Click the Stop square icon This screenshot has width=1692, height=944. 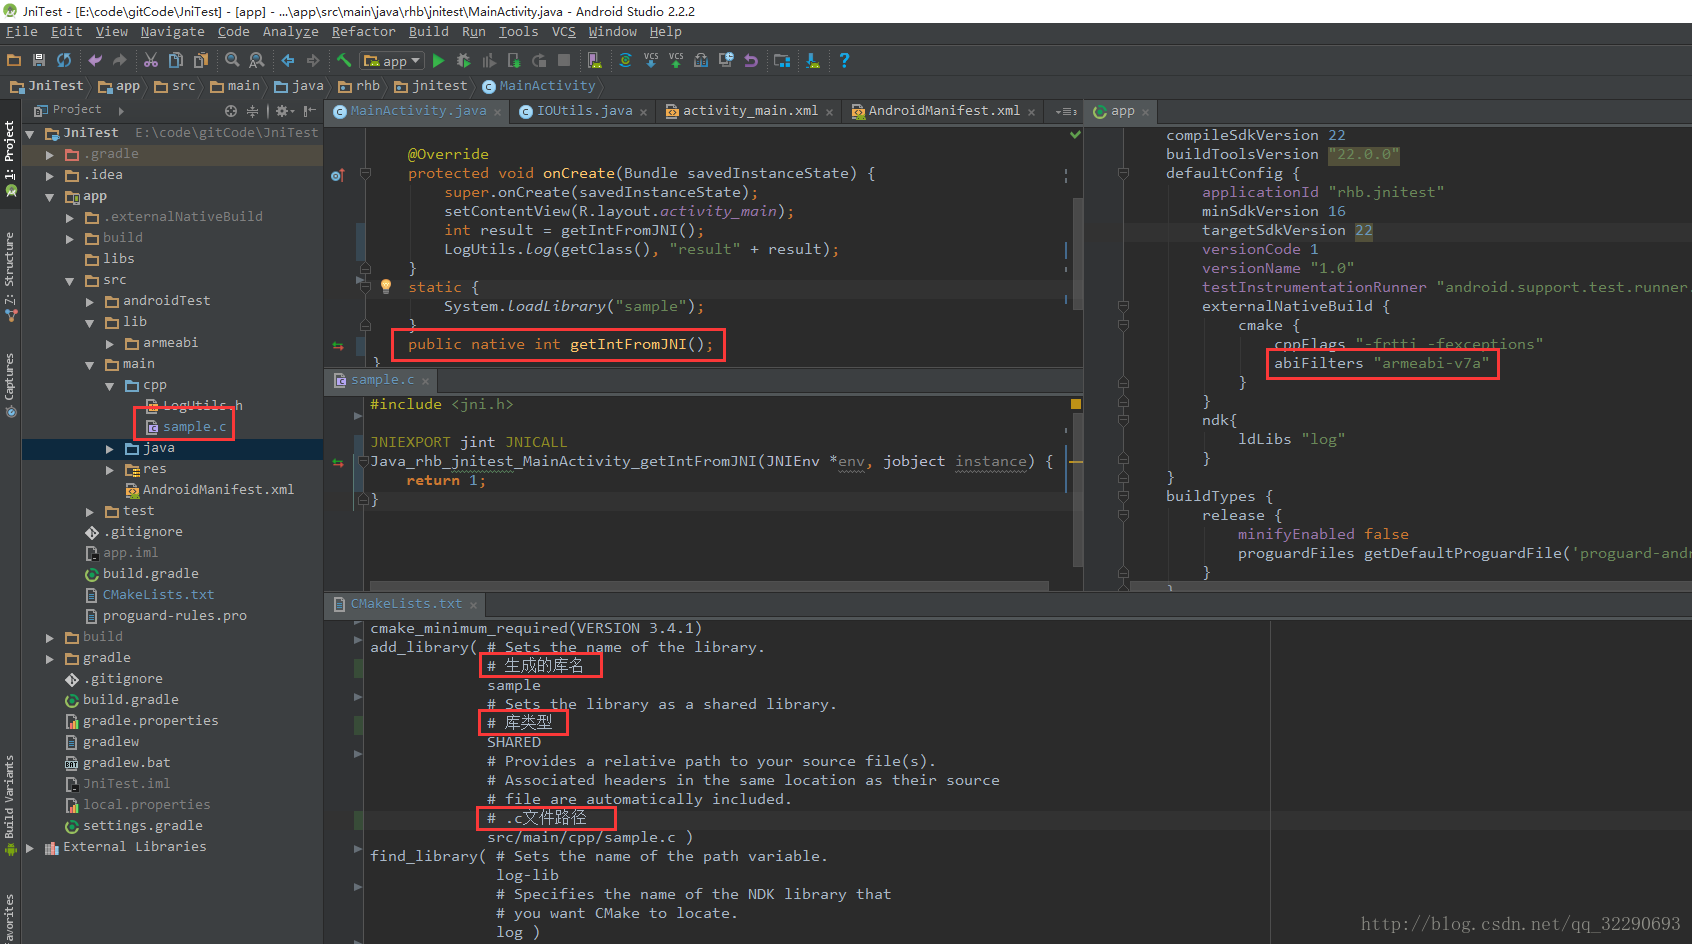click(564, 60)
